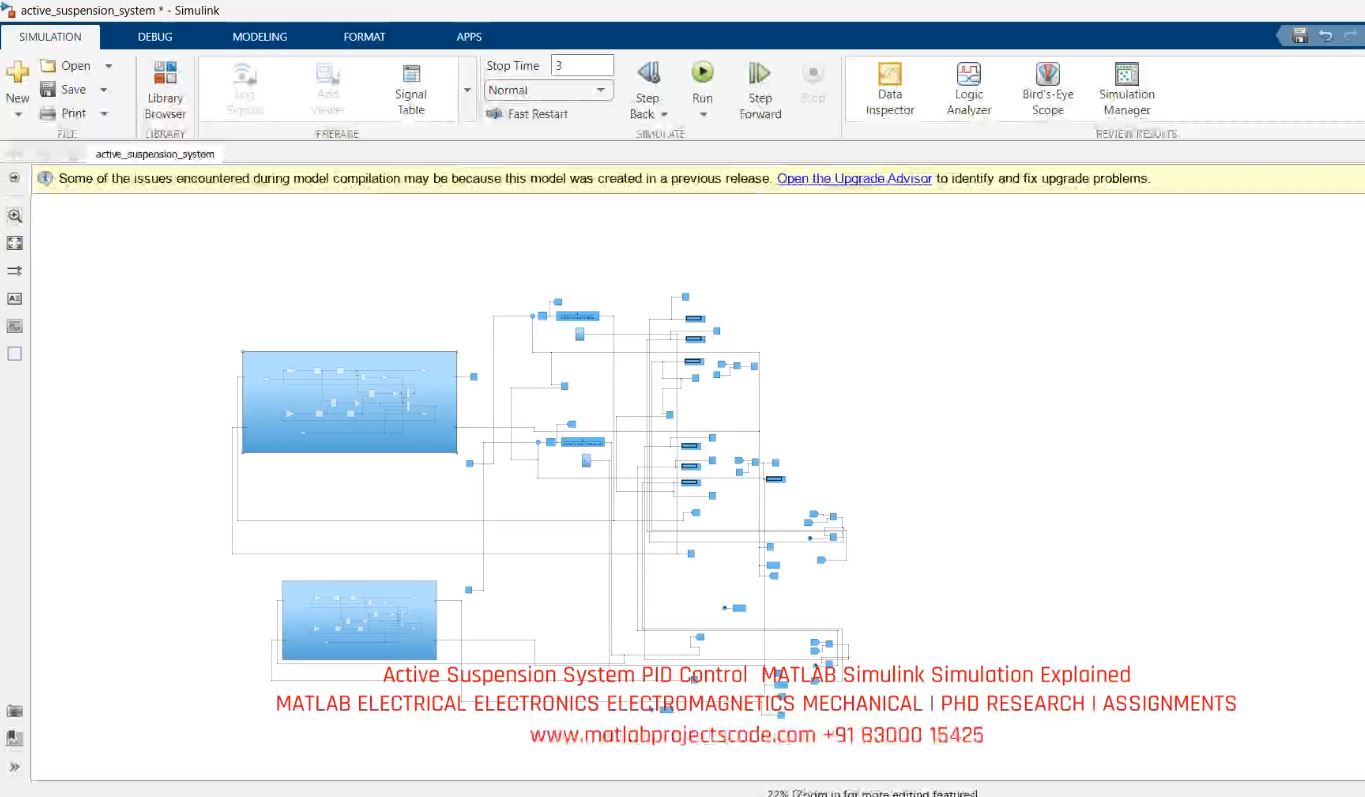1365x797 pixels.
Task: Switch to the MODELING tab
Action: pos(260,37)
